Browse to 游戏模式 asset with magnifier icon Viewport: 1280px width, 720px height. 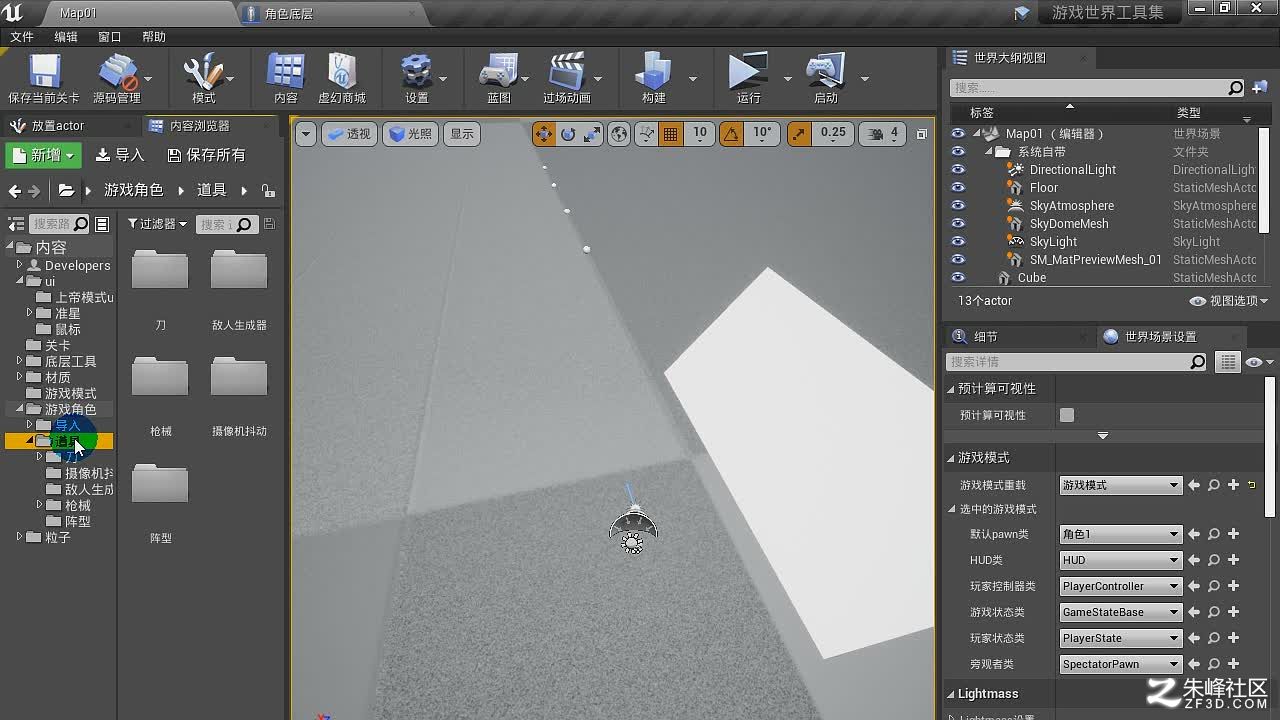pyautogui.click(x=1213, y=485)
